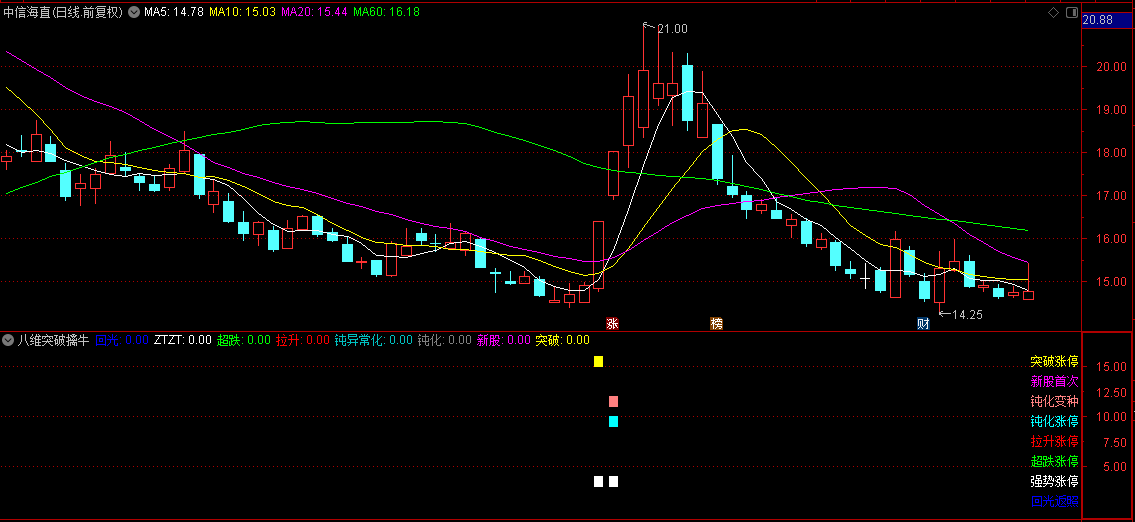
Task: Click the MA5: 14.78 label
Action: pyautogui.click(x=174, y=12)
